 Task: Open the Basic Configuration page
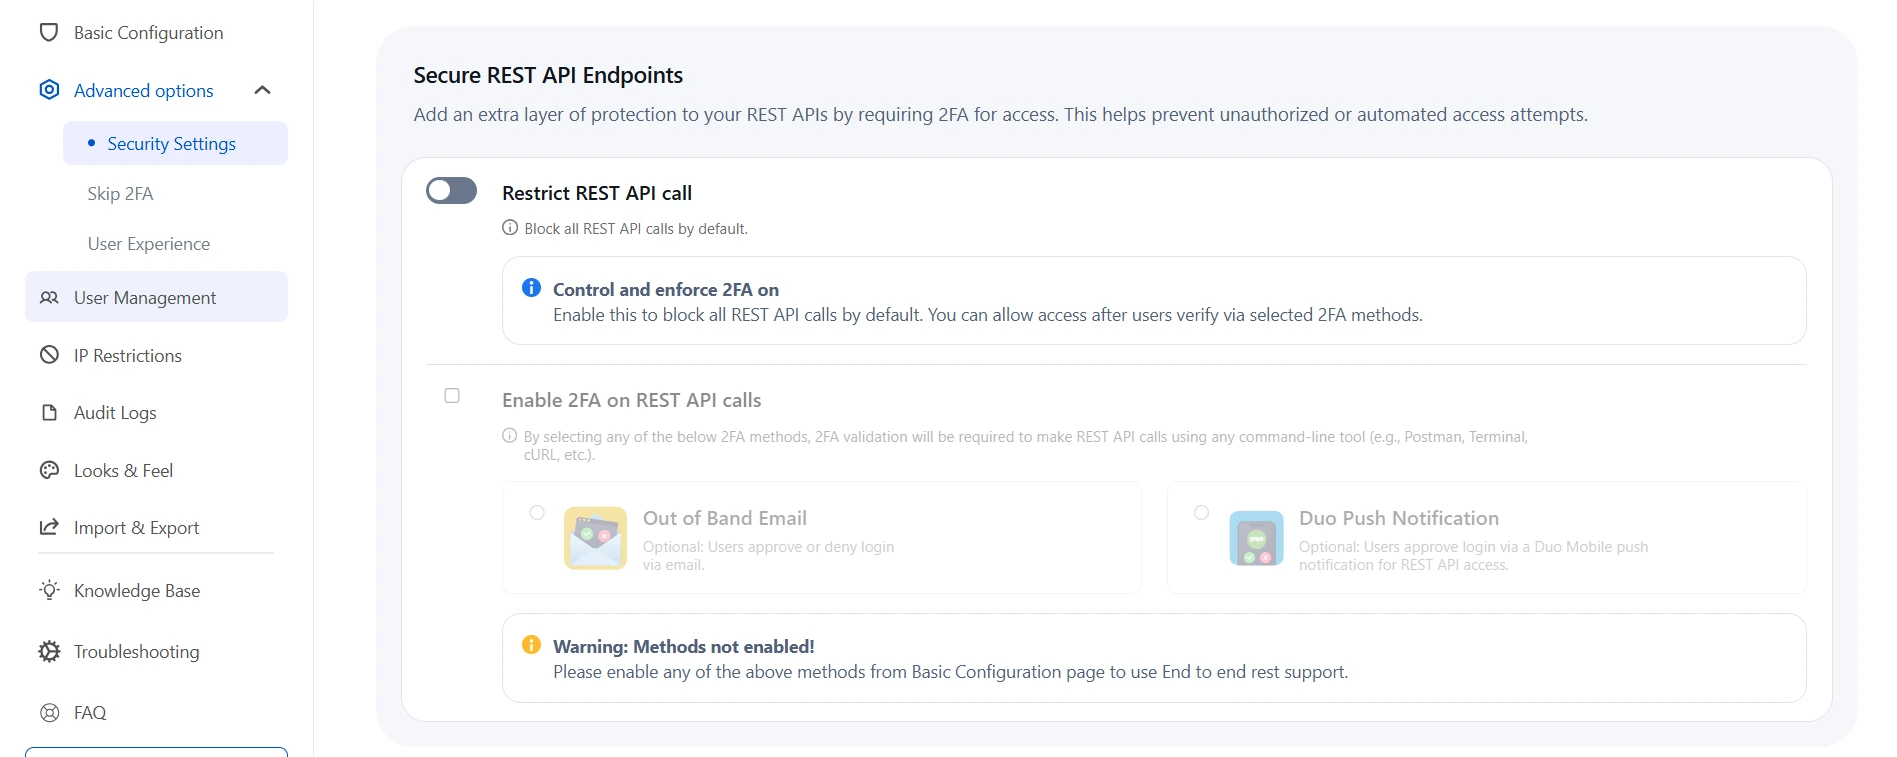tap(148, 32)
